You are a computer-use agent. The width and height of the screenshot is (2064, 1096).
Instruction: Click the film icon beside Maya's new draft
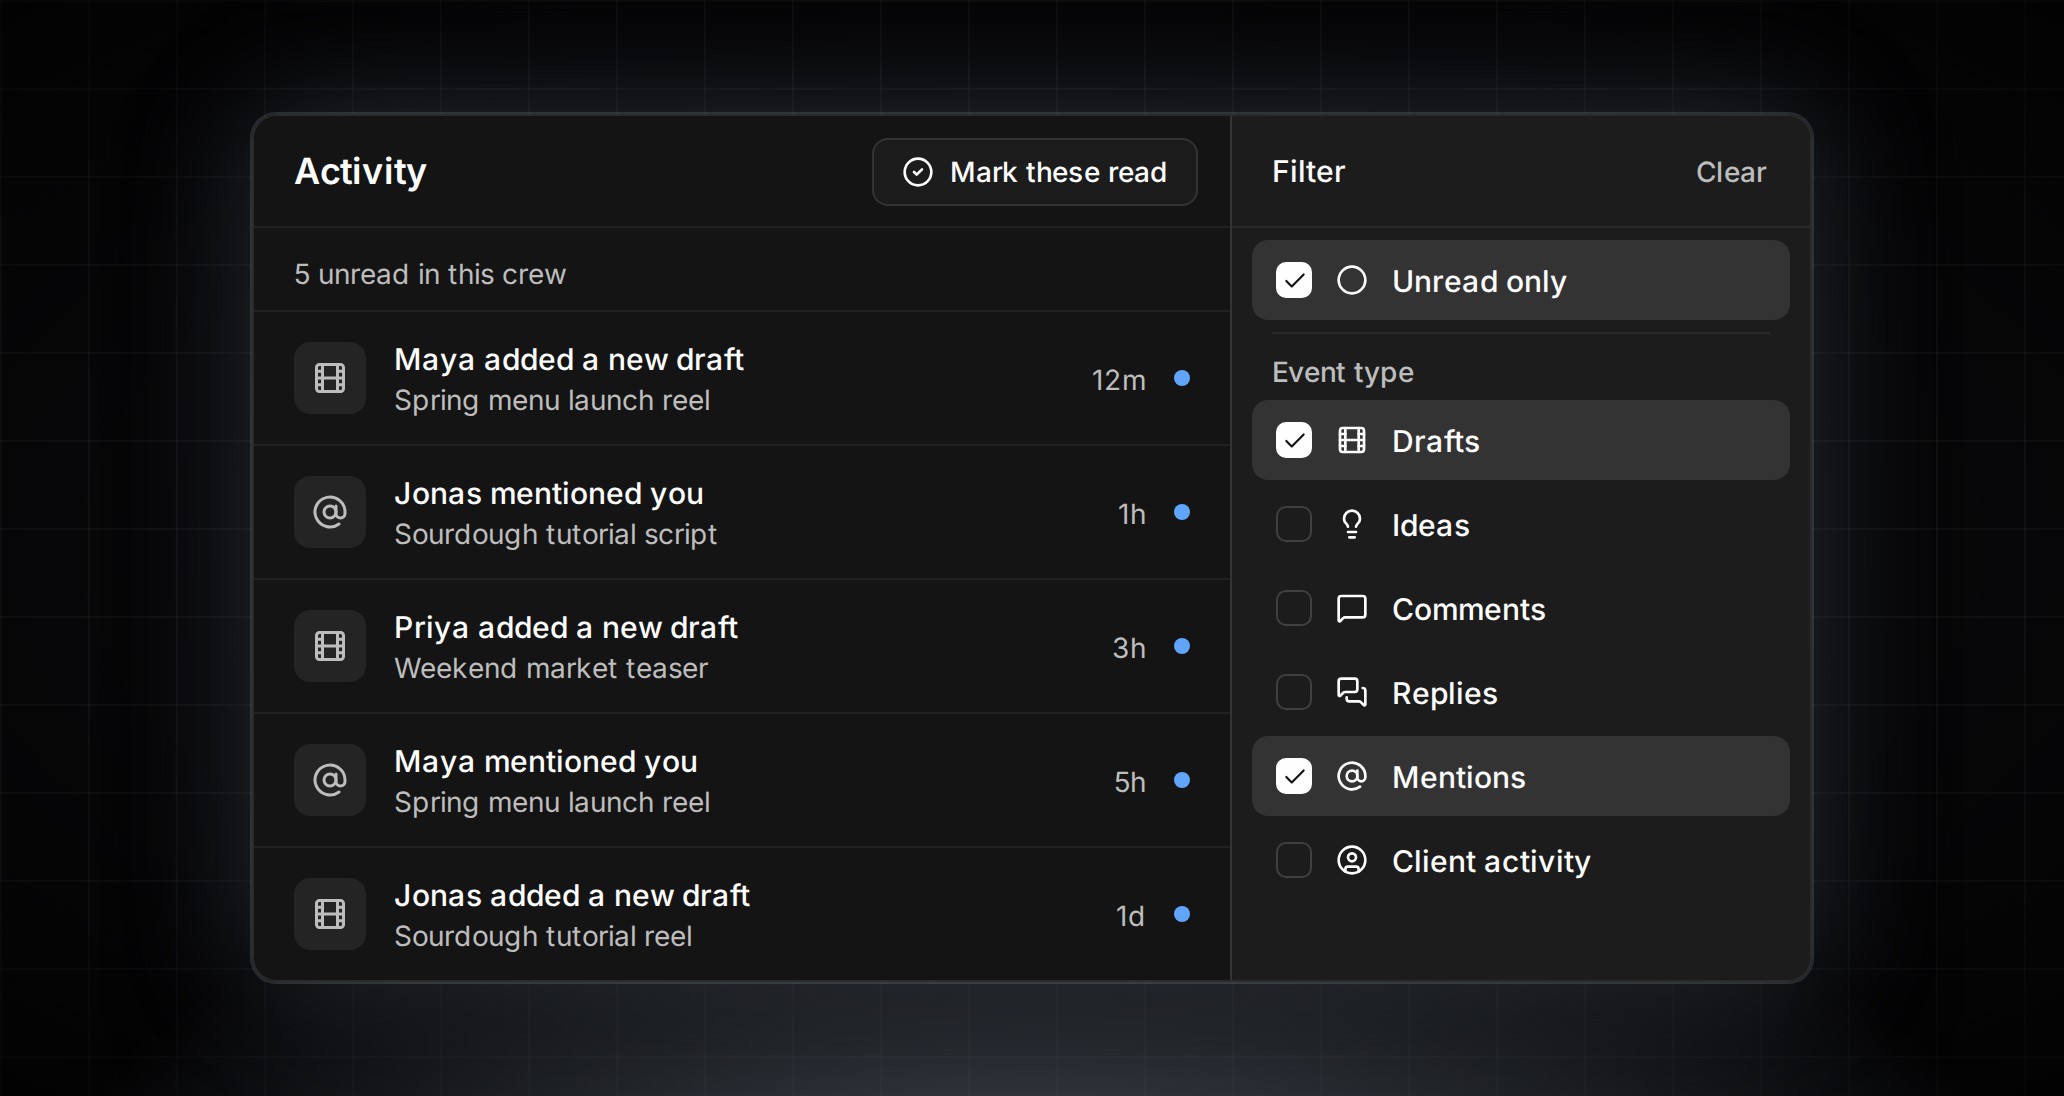[x=330, y=378]
